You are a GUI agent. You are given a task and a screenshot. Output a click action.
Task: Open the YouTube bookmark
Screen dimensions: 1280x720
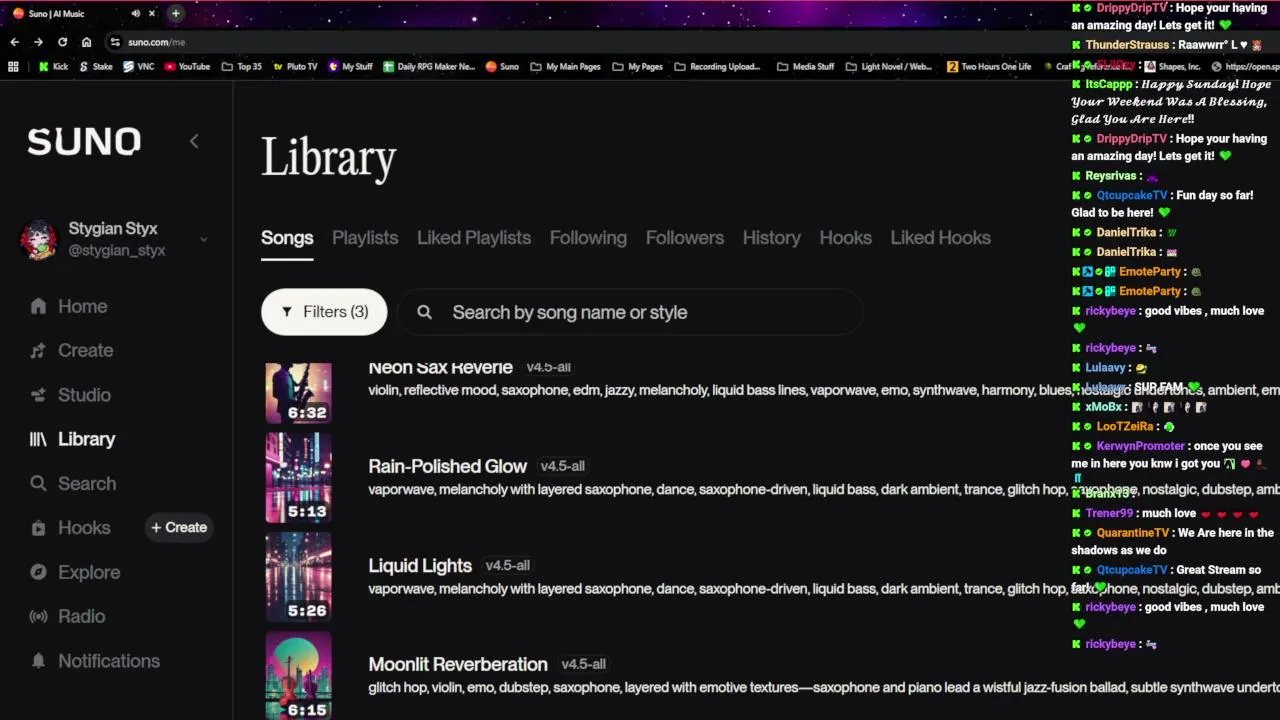187,67
